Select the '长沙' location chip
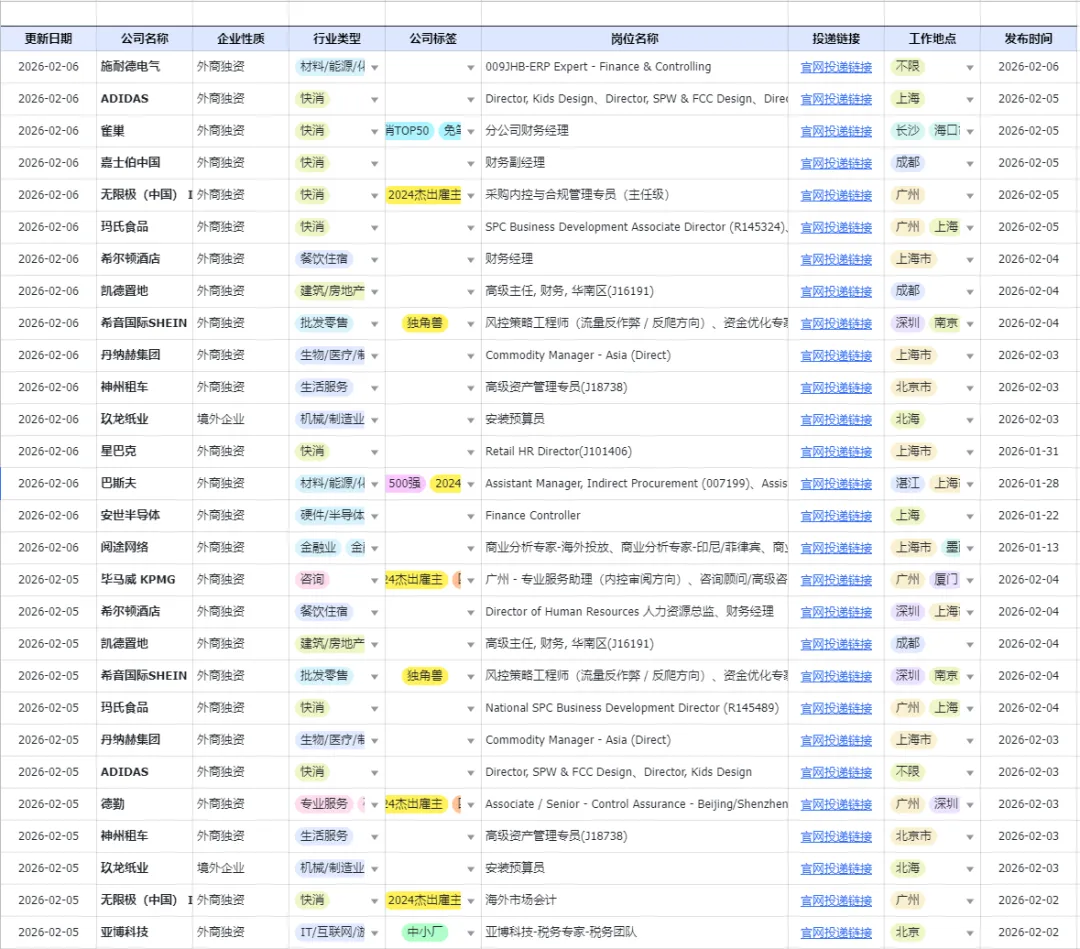 point(907,131)
